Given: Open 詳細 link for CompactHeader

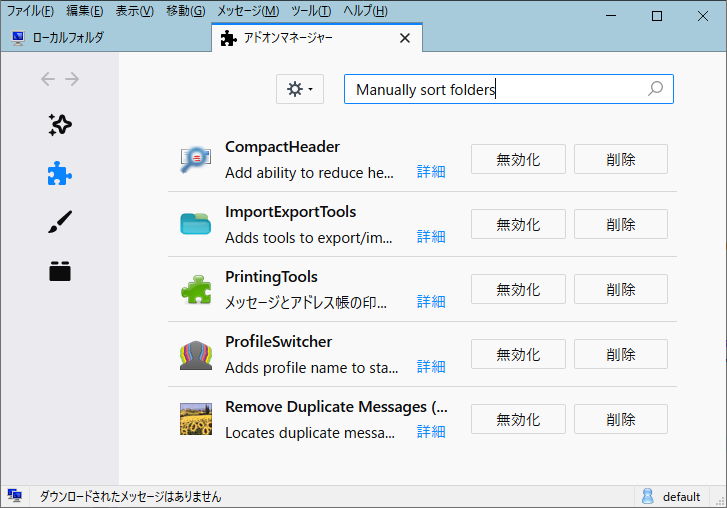Looking at the screenshot, I should point(431,172).
